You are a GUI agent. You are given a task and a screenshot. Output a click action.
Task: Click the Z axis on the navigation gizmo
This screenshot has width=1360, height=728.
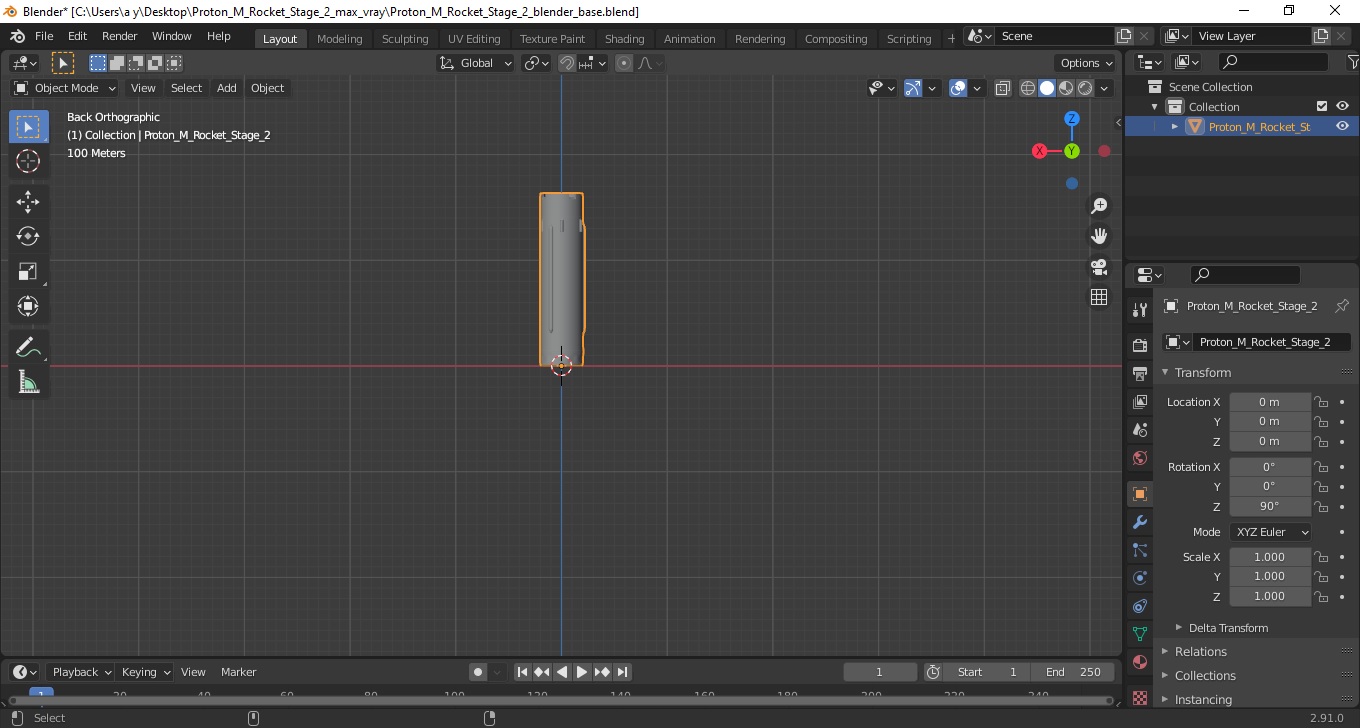coord(1072,118)
